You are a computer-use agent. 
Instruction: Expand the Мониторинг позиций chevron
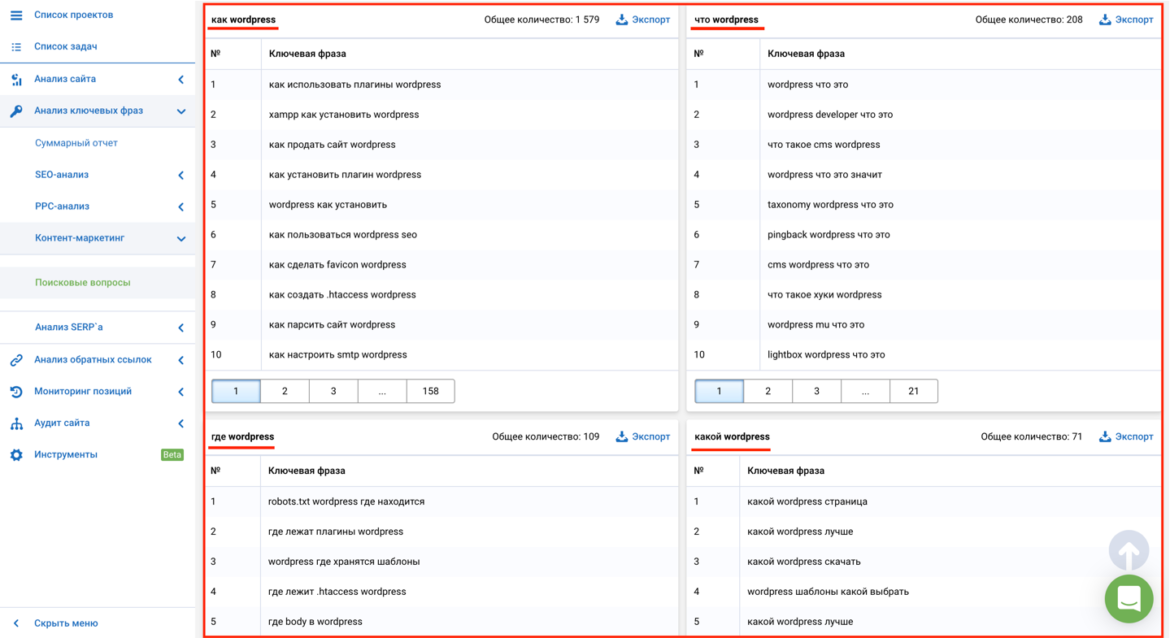[x=181, y=392]
